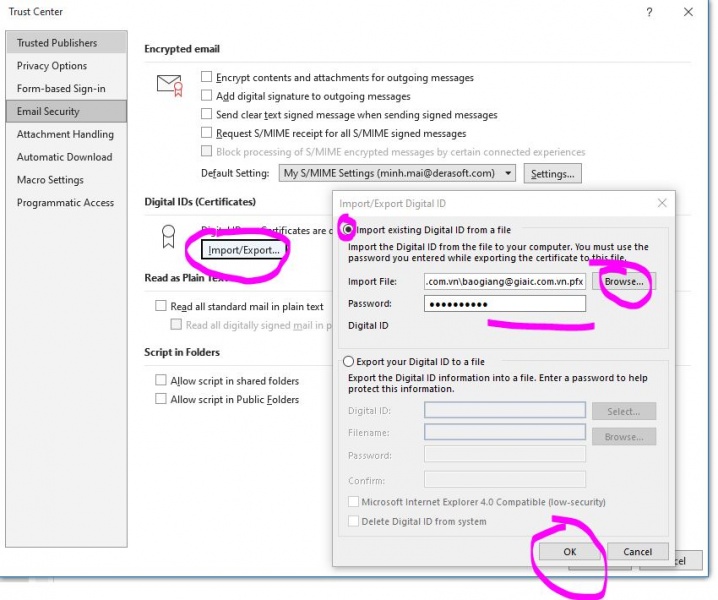Click the Import File path field

[x=504, y=282]
